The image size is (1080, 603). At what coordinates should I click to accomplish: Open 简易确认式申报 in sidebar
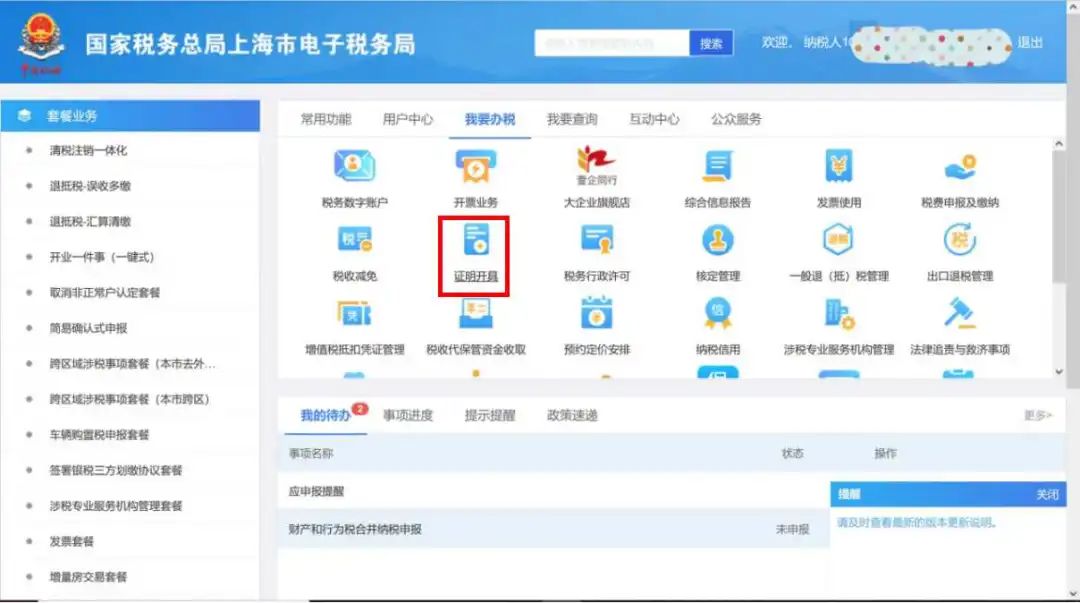click(88, 328)
